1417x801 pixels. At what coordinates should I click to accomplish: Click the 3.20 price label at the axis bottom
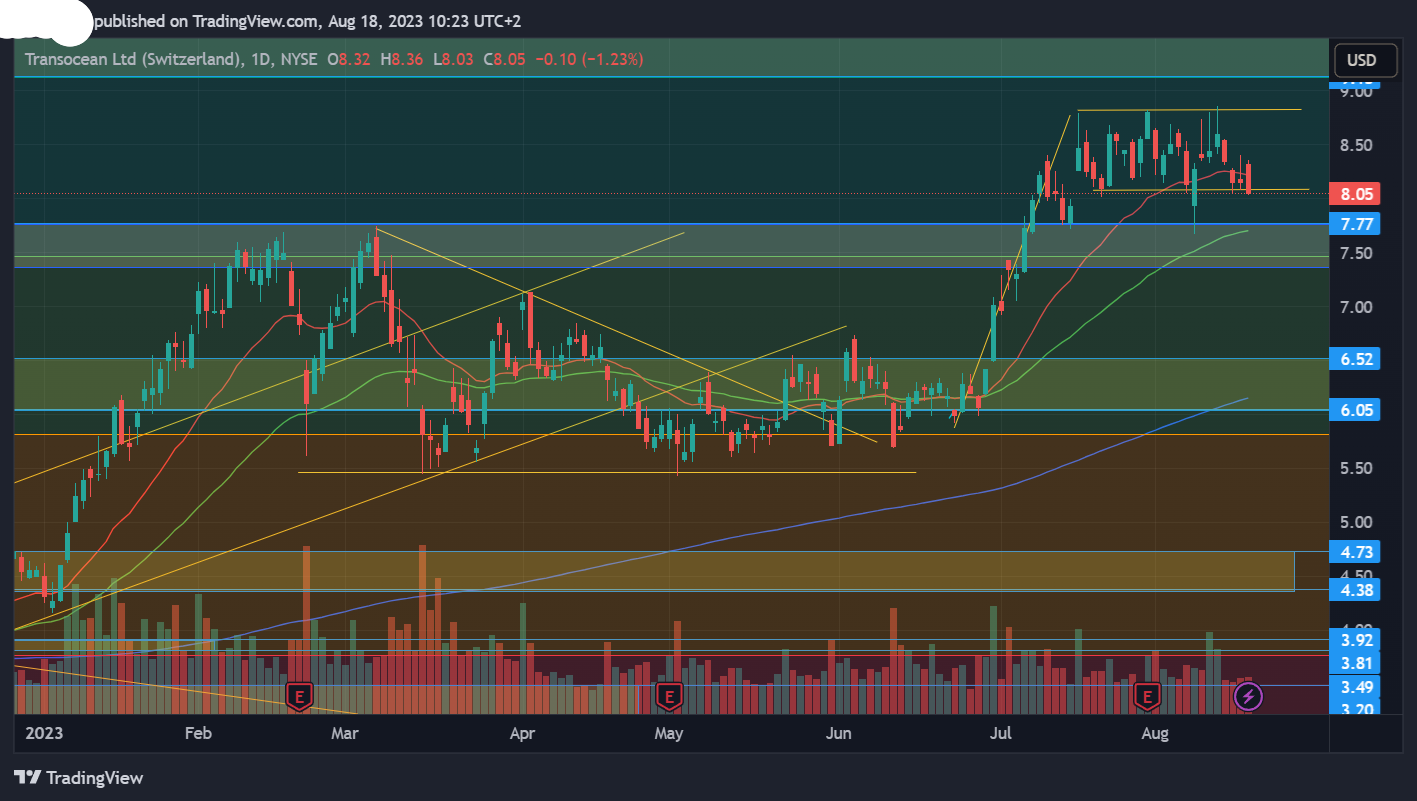coord(1355,709)
